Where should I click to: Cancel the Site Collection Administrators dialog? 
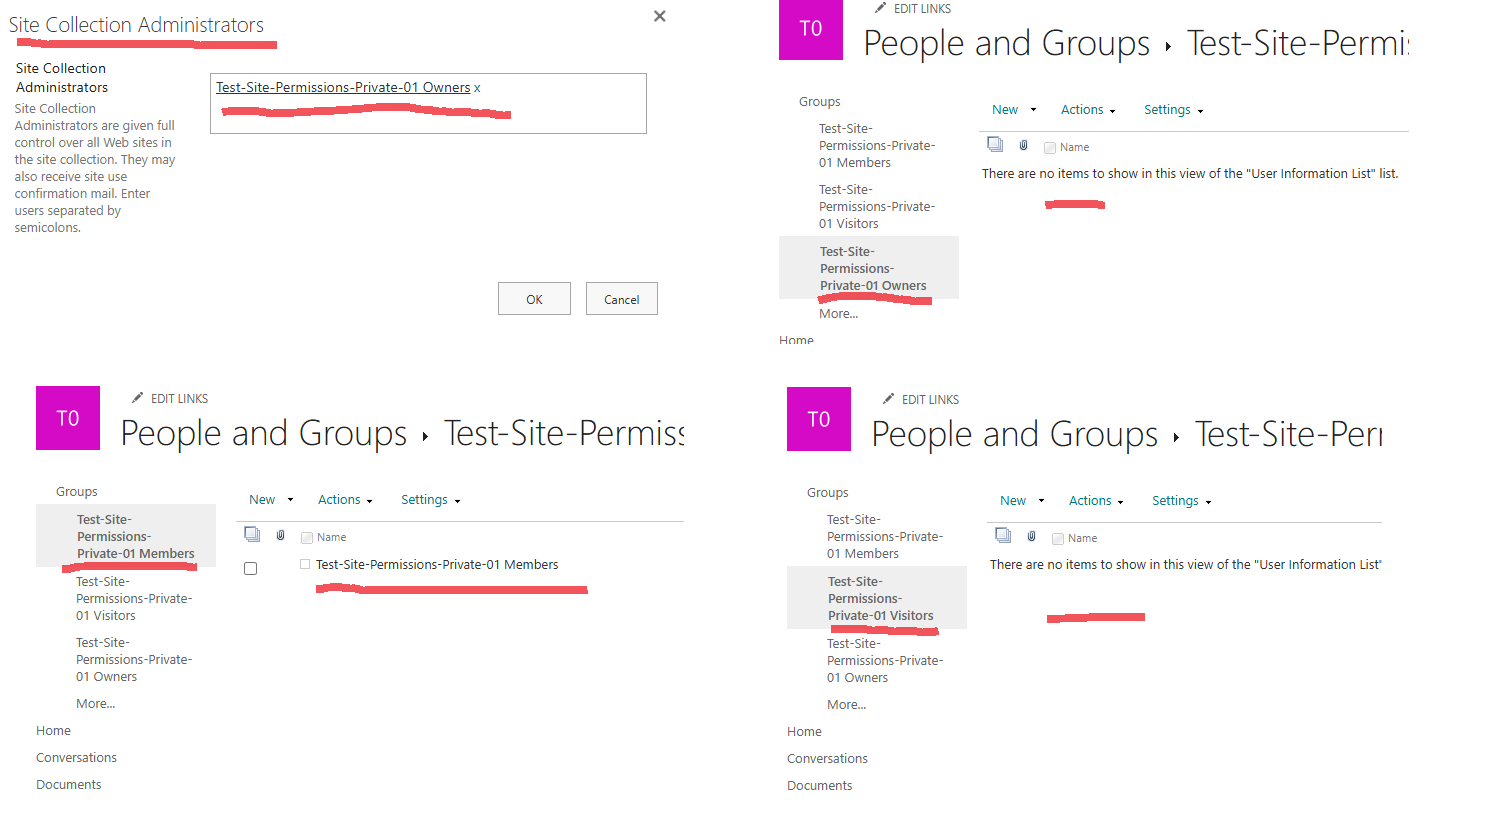click(621, 299)
